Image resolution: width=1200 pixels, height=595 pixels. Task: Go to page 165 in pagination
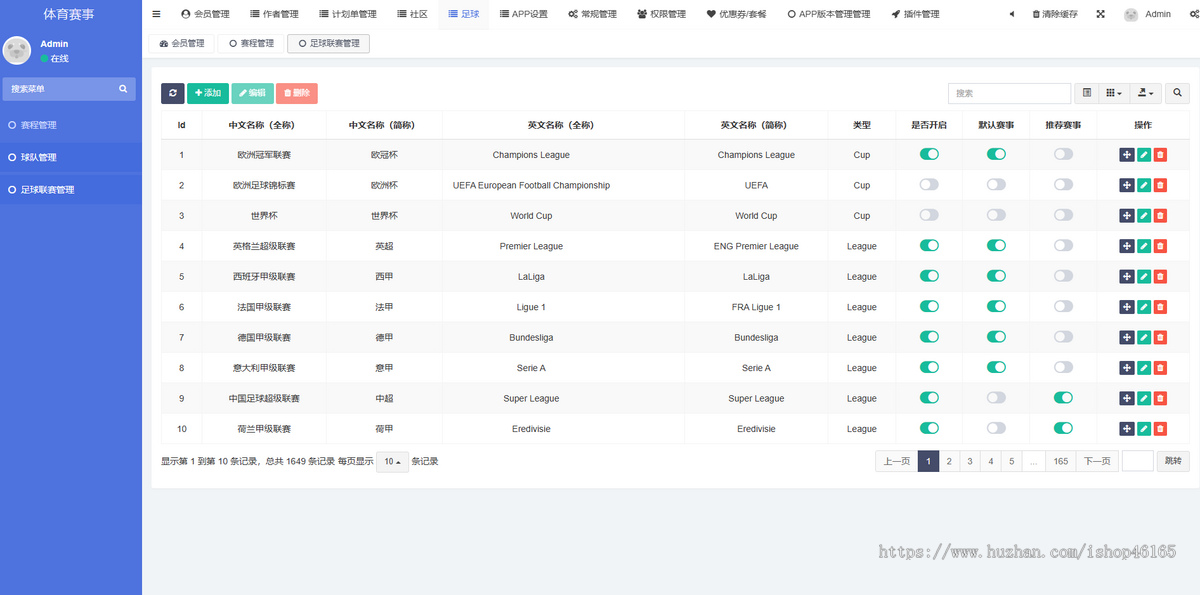(1060, 461)
